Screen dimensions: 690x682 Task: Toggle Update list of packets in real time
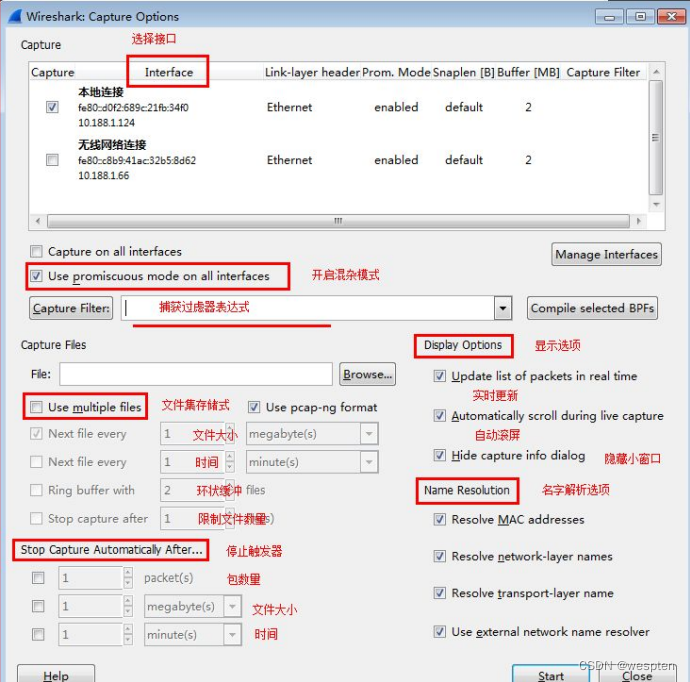pos(439,376)
